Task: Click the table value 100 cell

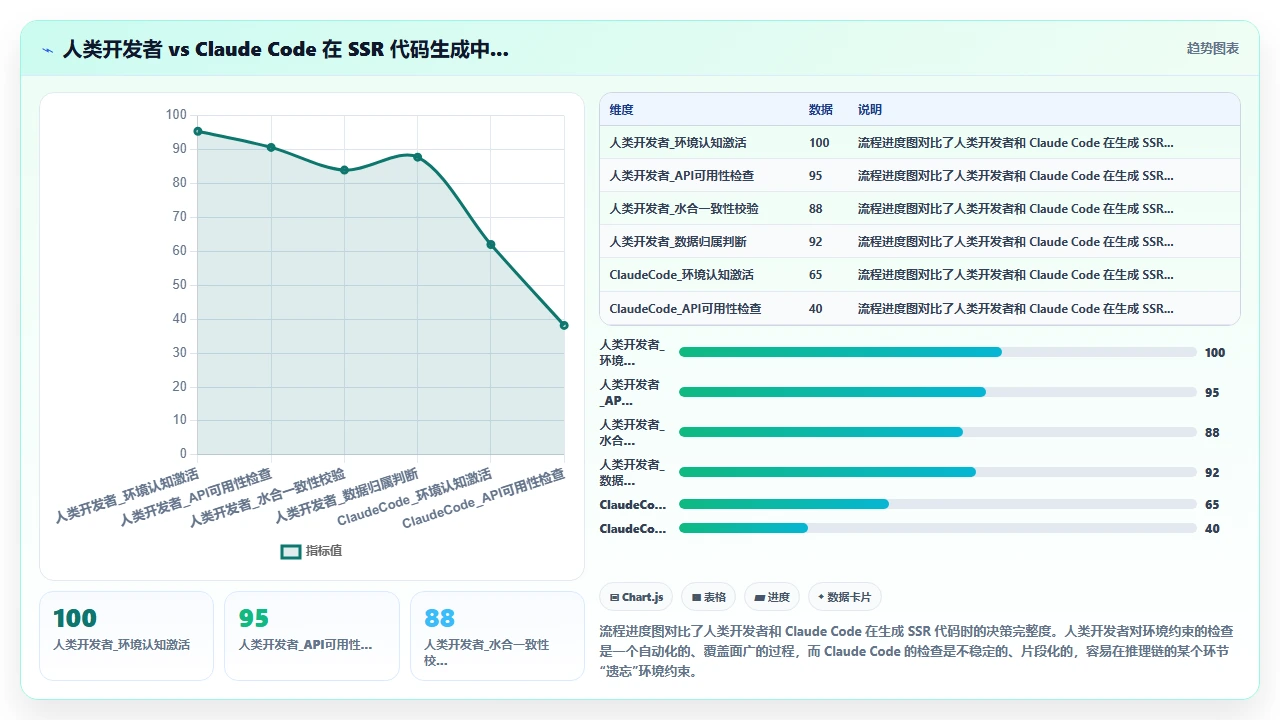Action: tap(819, 143)
